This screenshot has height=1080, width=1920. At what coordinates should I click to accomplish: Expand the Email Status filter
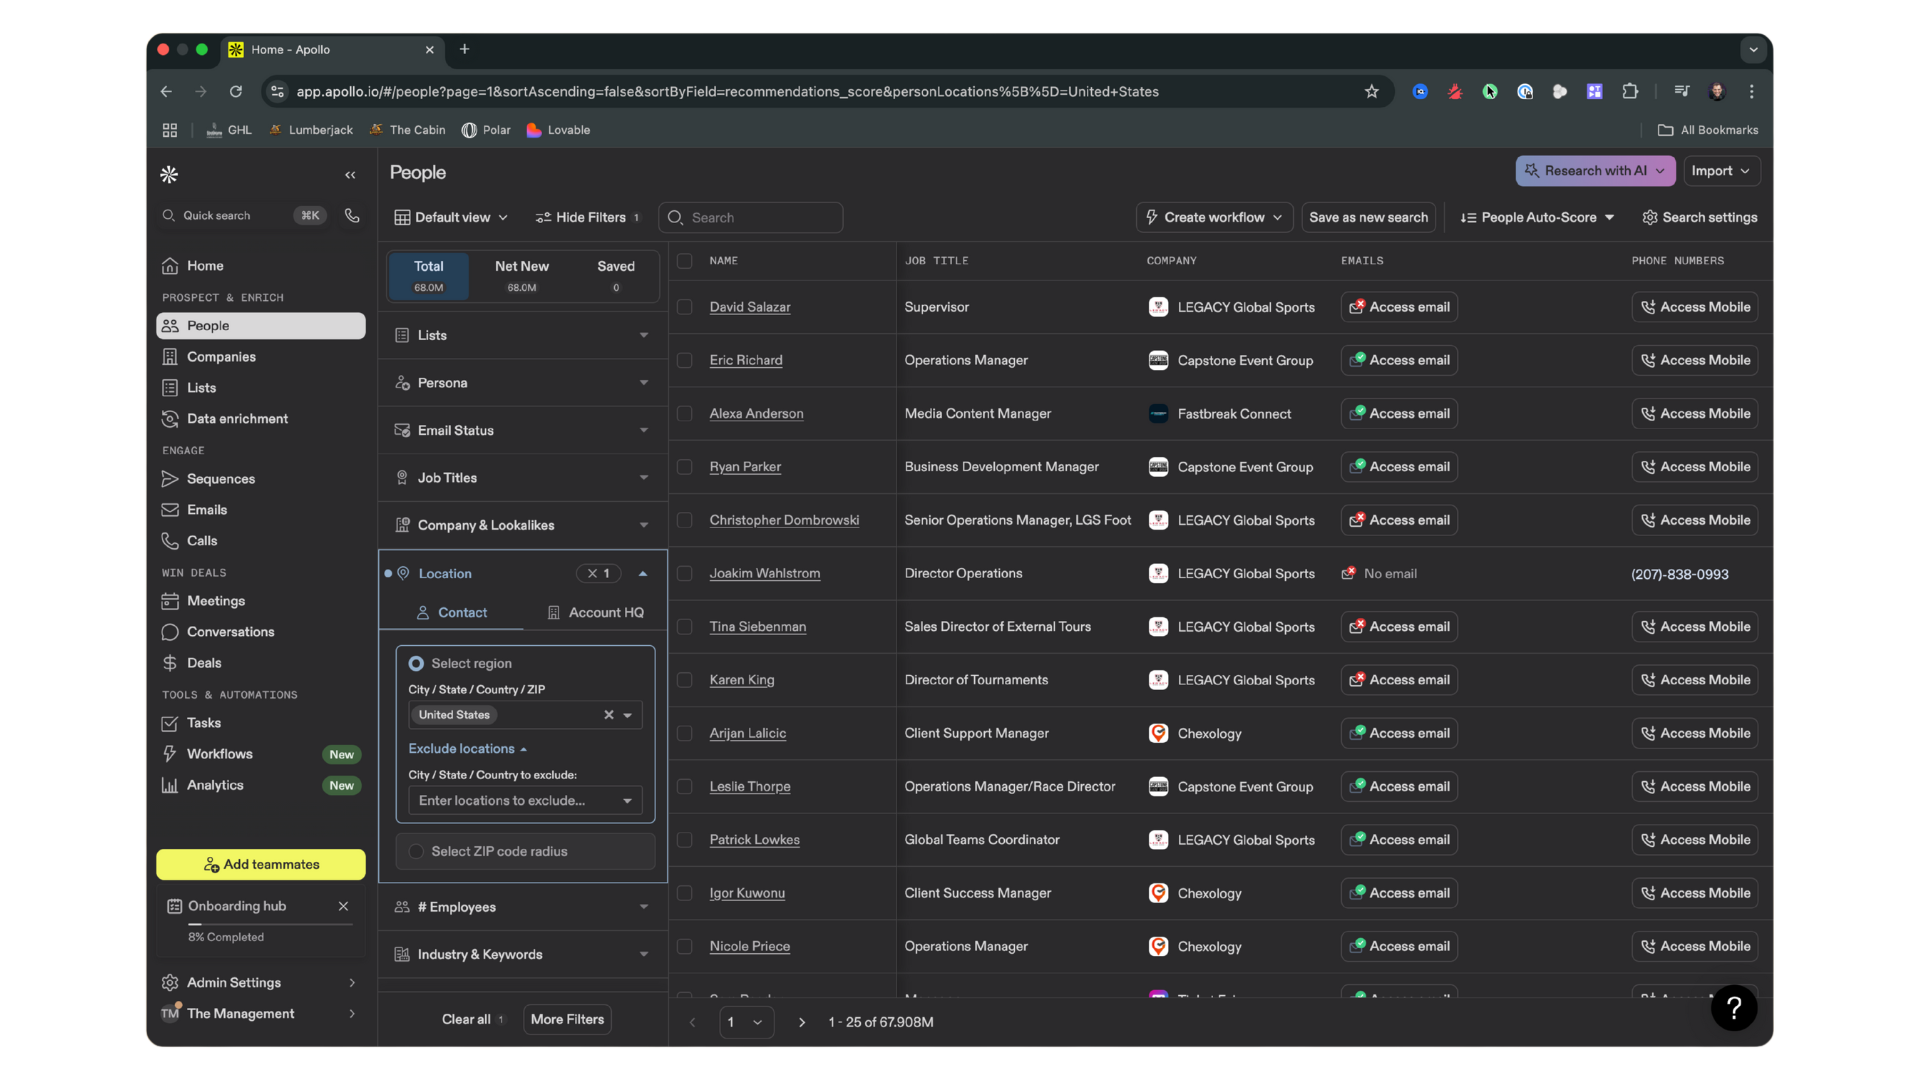click(x=523, y=430)
